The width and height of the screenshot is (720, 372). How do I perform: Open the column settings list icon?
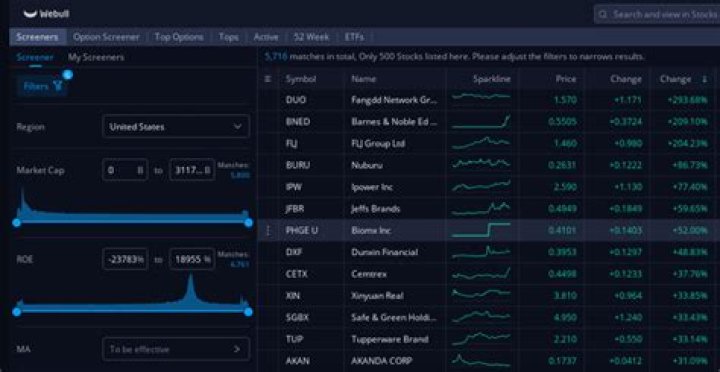268,79
